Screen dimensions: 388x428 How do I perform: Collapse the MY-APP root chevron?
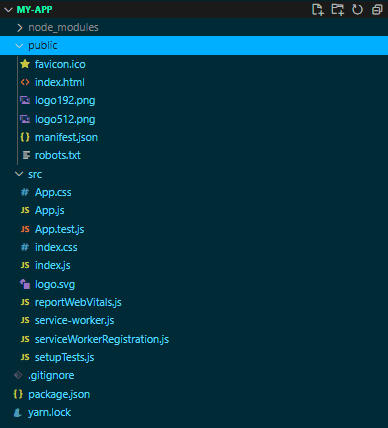coord(8,10)
